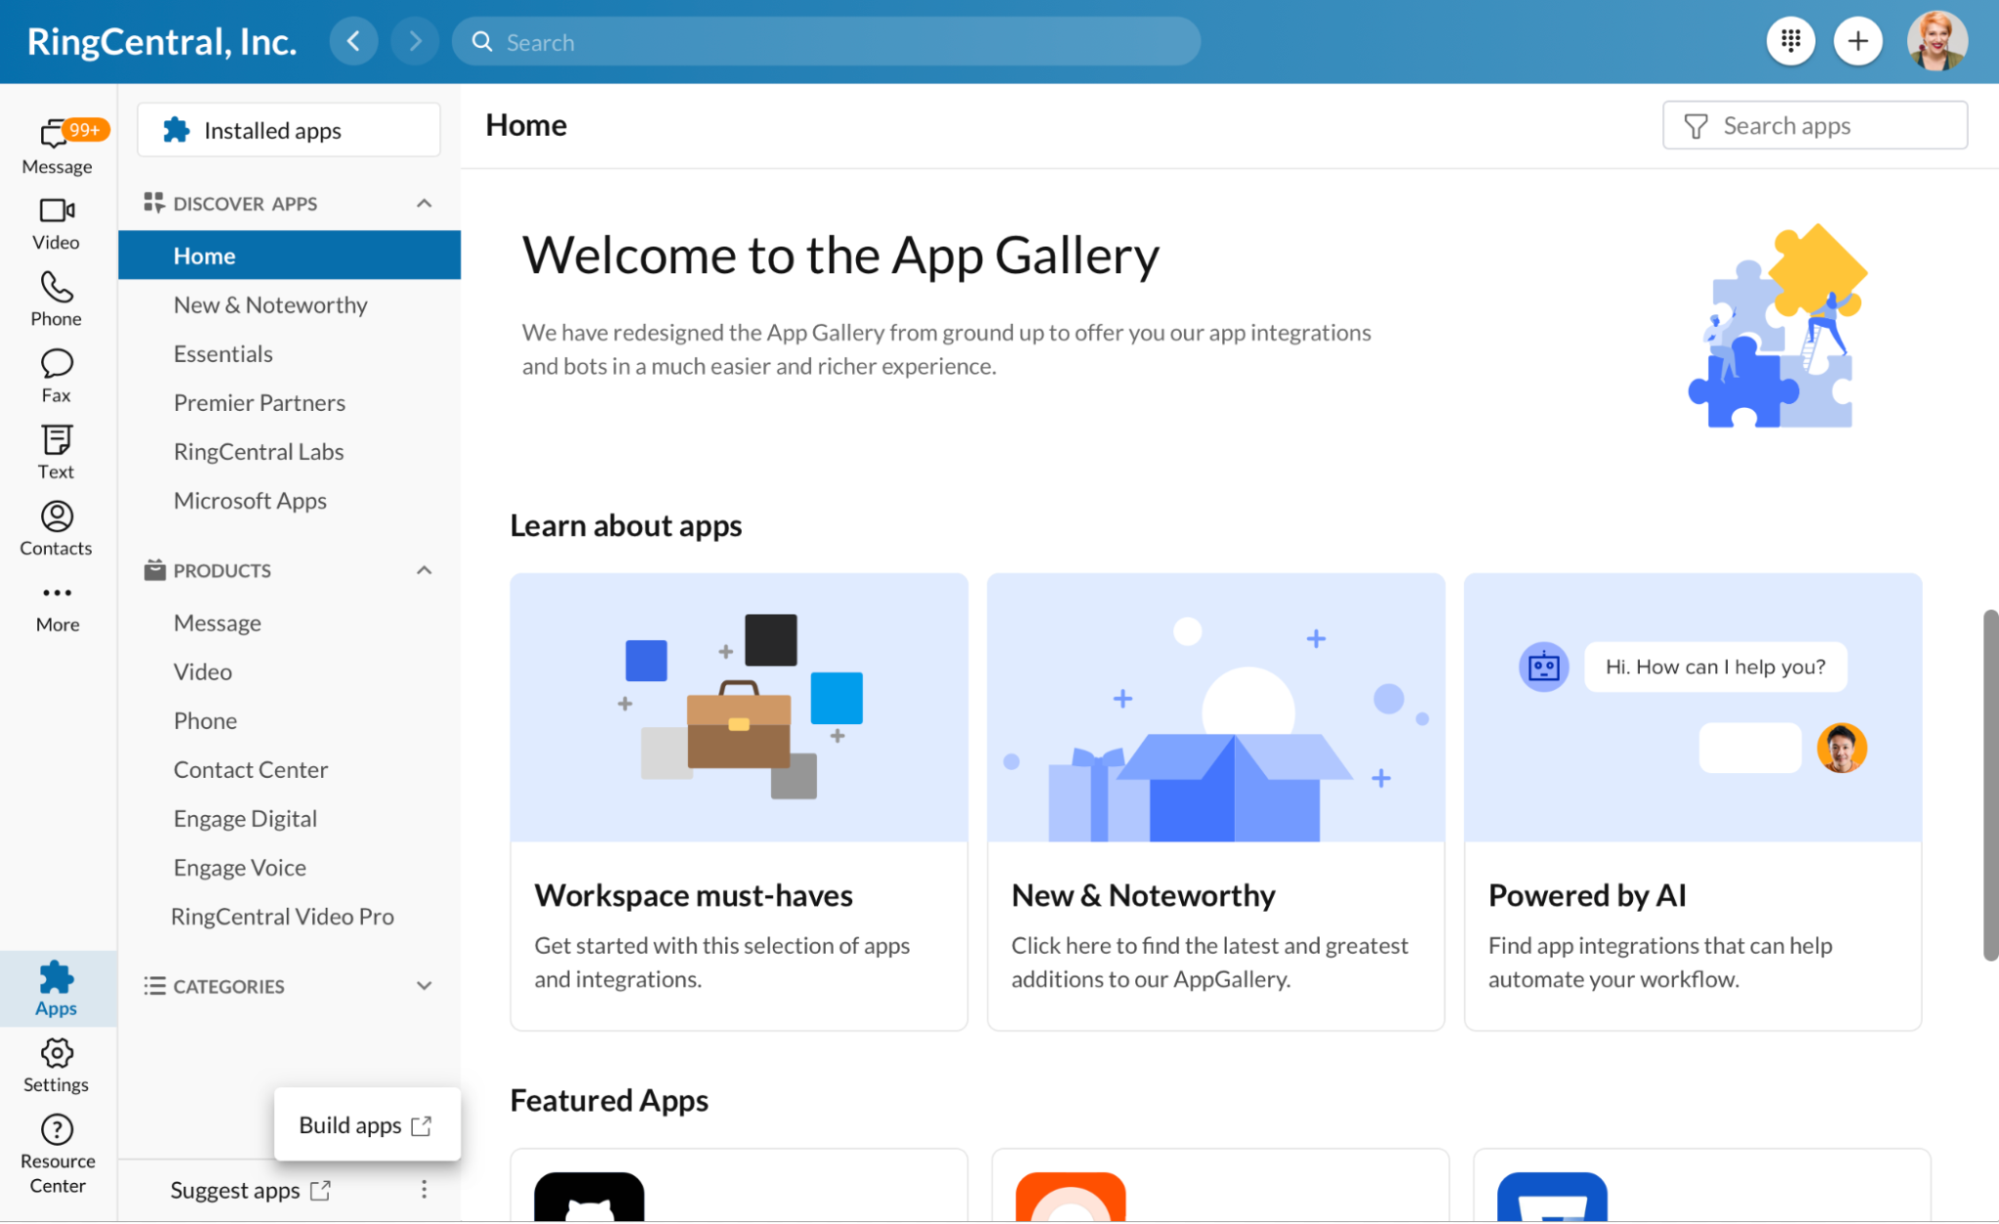Click the Suggest apps link
The height and width of the screenshot is (1224, 1999).
point(250,1188)
